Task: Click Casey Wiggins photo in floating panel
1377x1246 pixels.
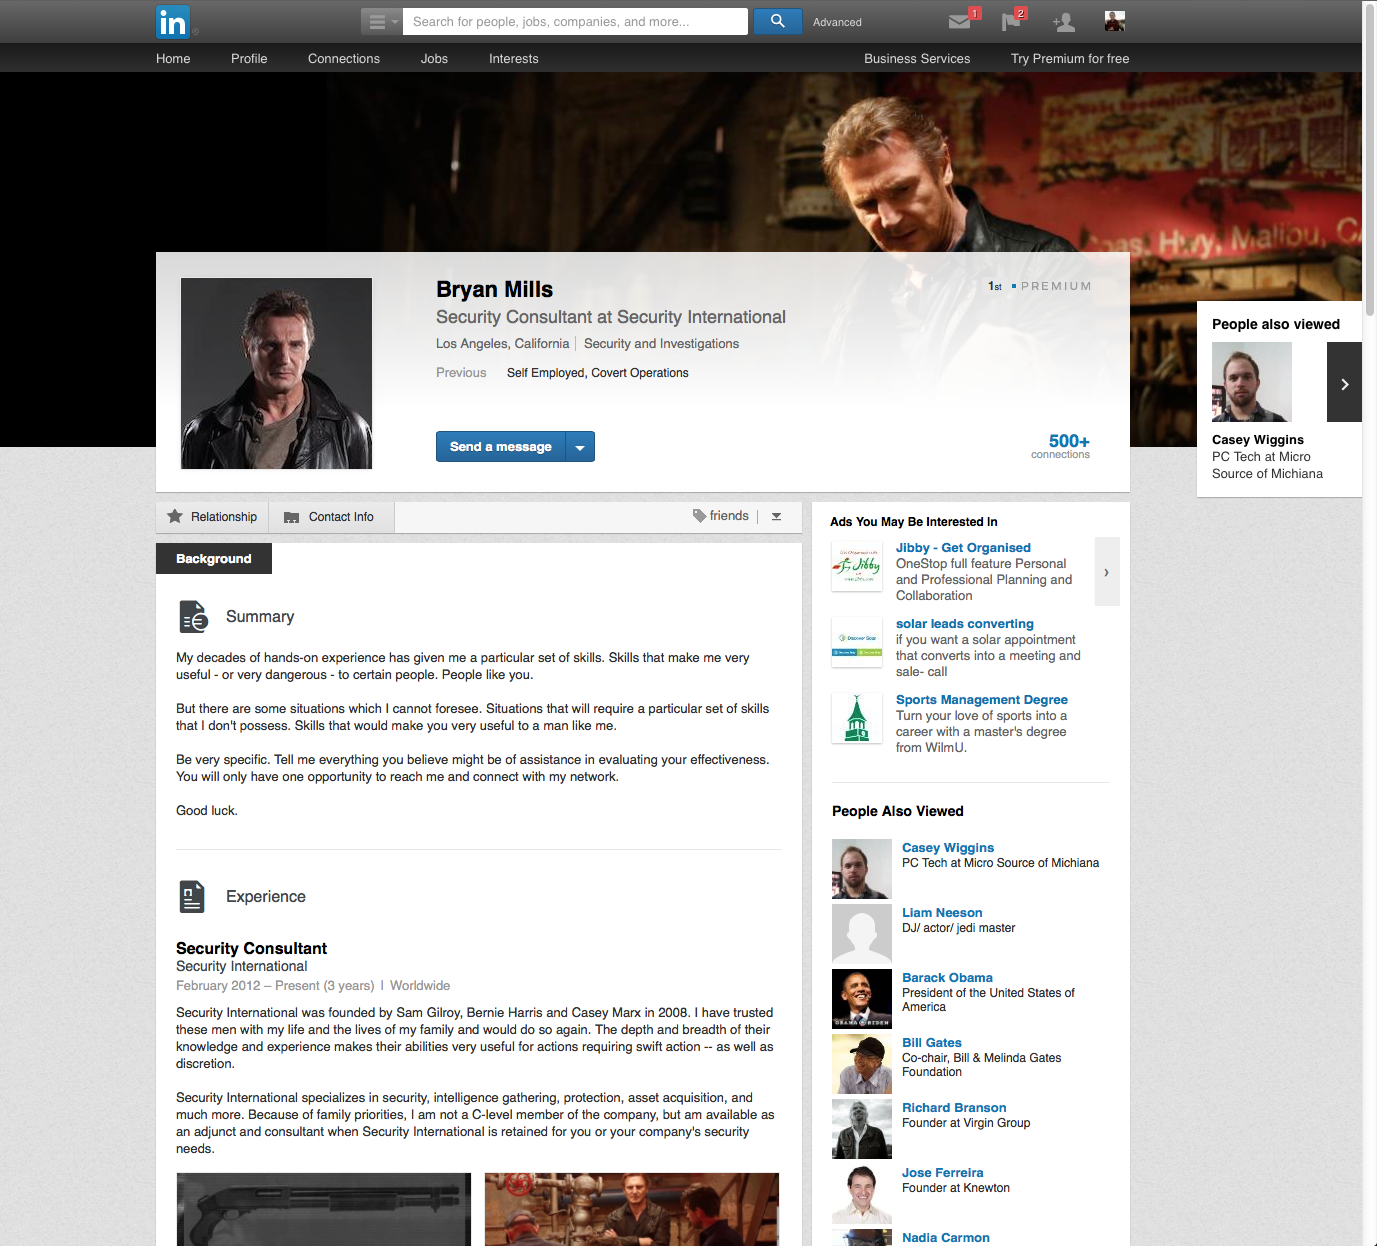Action: [1252, 382]
